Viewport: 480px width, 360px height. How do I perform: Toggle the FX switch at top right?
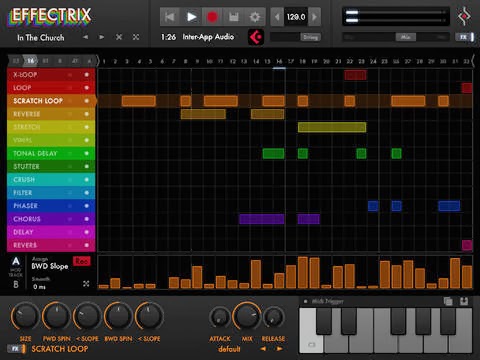click(x=465, y=37)
